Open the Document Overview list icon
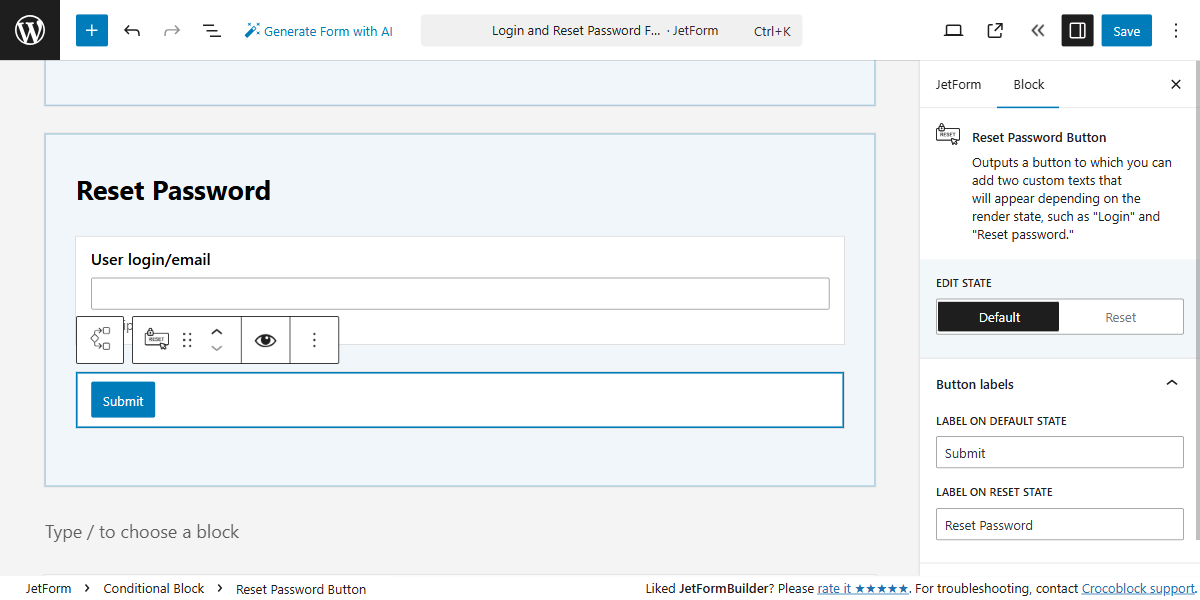The image size is (1200, 600). 212,30
